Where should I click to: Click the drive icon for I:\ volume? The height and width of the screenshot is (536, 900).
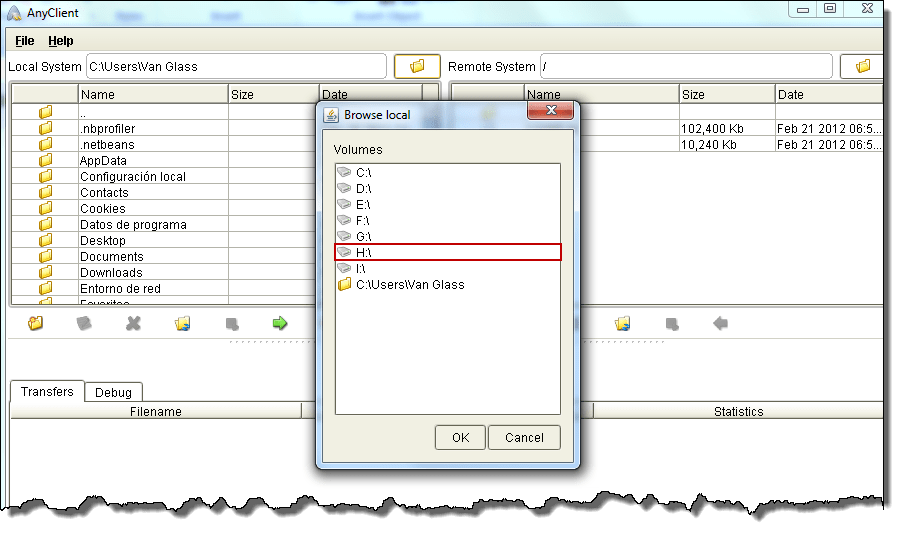click(x=344, y=268)
